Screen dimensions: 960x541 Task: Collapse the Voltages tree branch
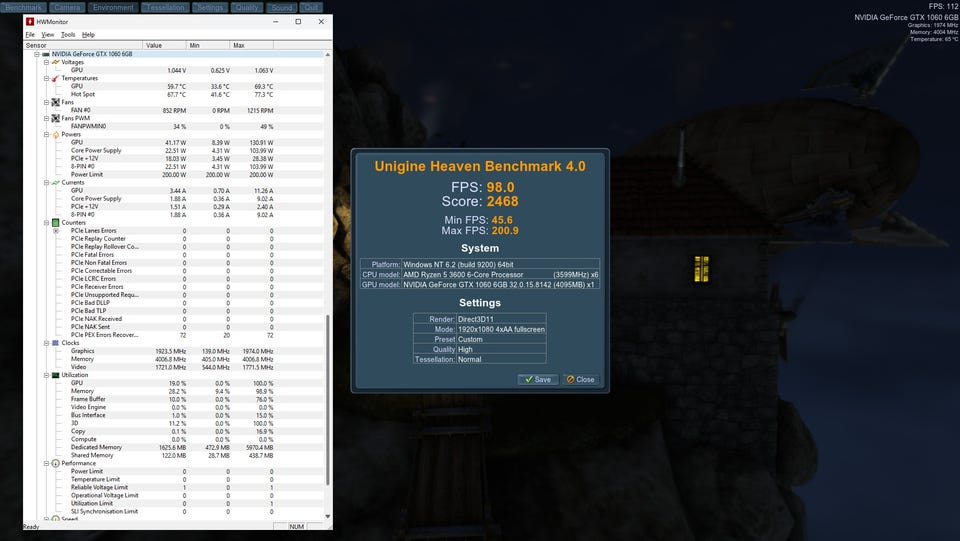(47, 62)
